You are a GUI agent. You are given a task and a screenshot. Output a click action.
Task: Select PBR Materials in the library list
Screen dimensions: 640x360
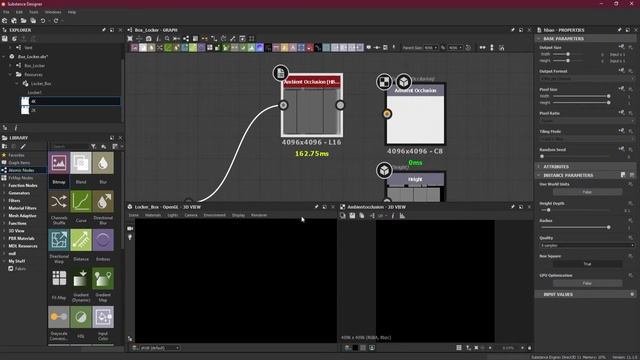(x=21, y=238)
